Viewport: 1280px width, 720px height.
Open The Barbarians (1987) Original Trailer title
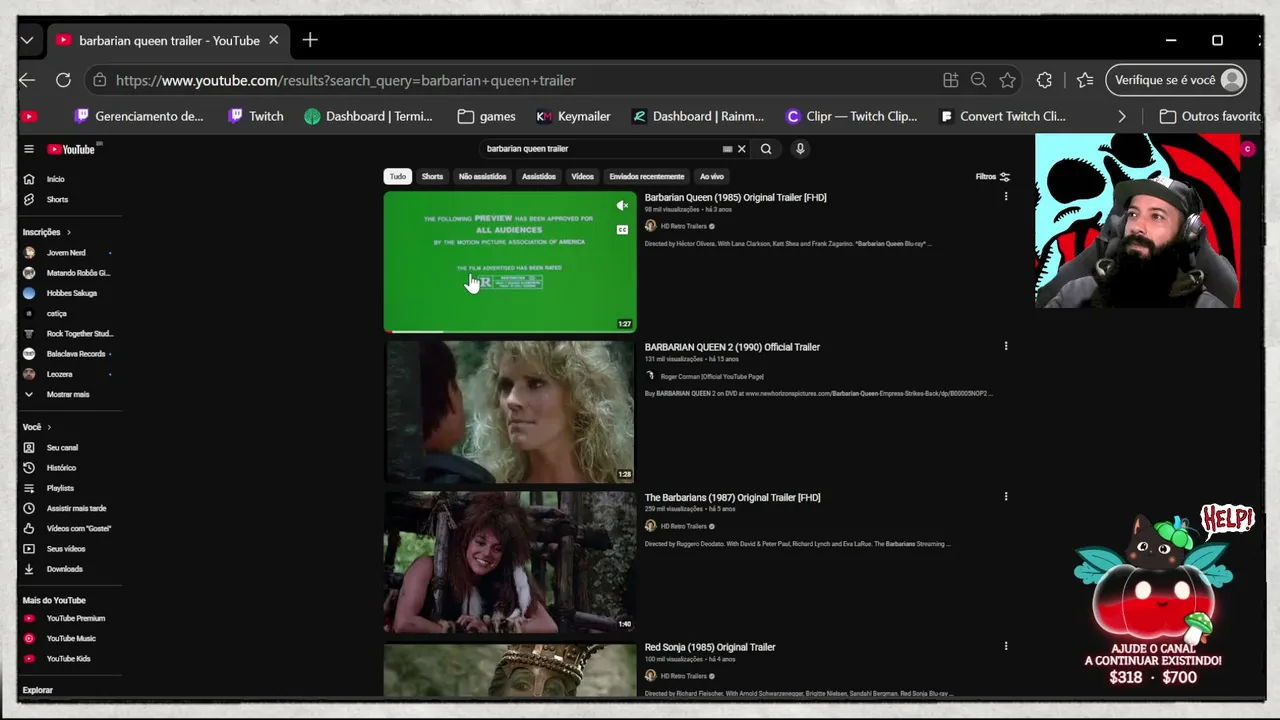click(x=733, y=498)
